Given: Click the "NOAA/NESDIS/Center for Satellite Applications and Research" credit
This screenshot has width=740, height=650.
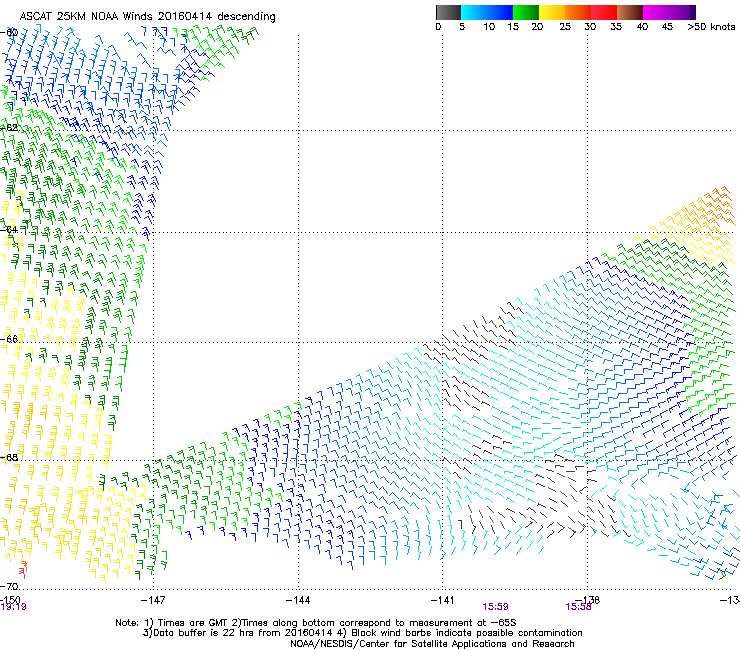Looking at the screenshot, I should pos(432,644).
